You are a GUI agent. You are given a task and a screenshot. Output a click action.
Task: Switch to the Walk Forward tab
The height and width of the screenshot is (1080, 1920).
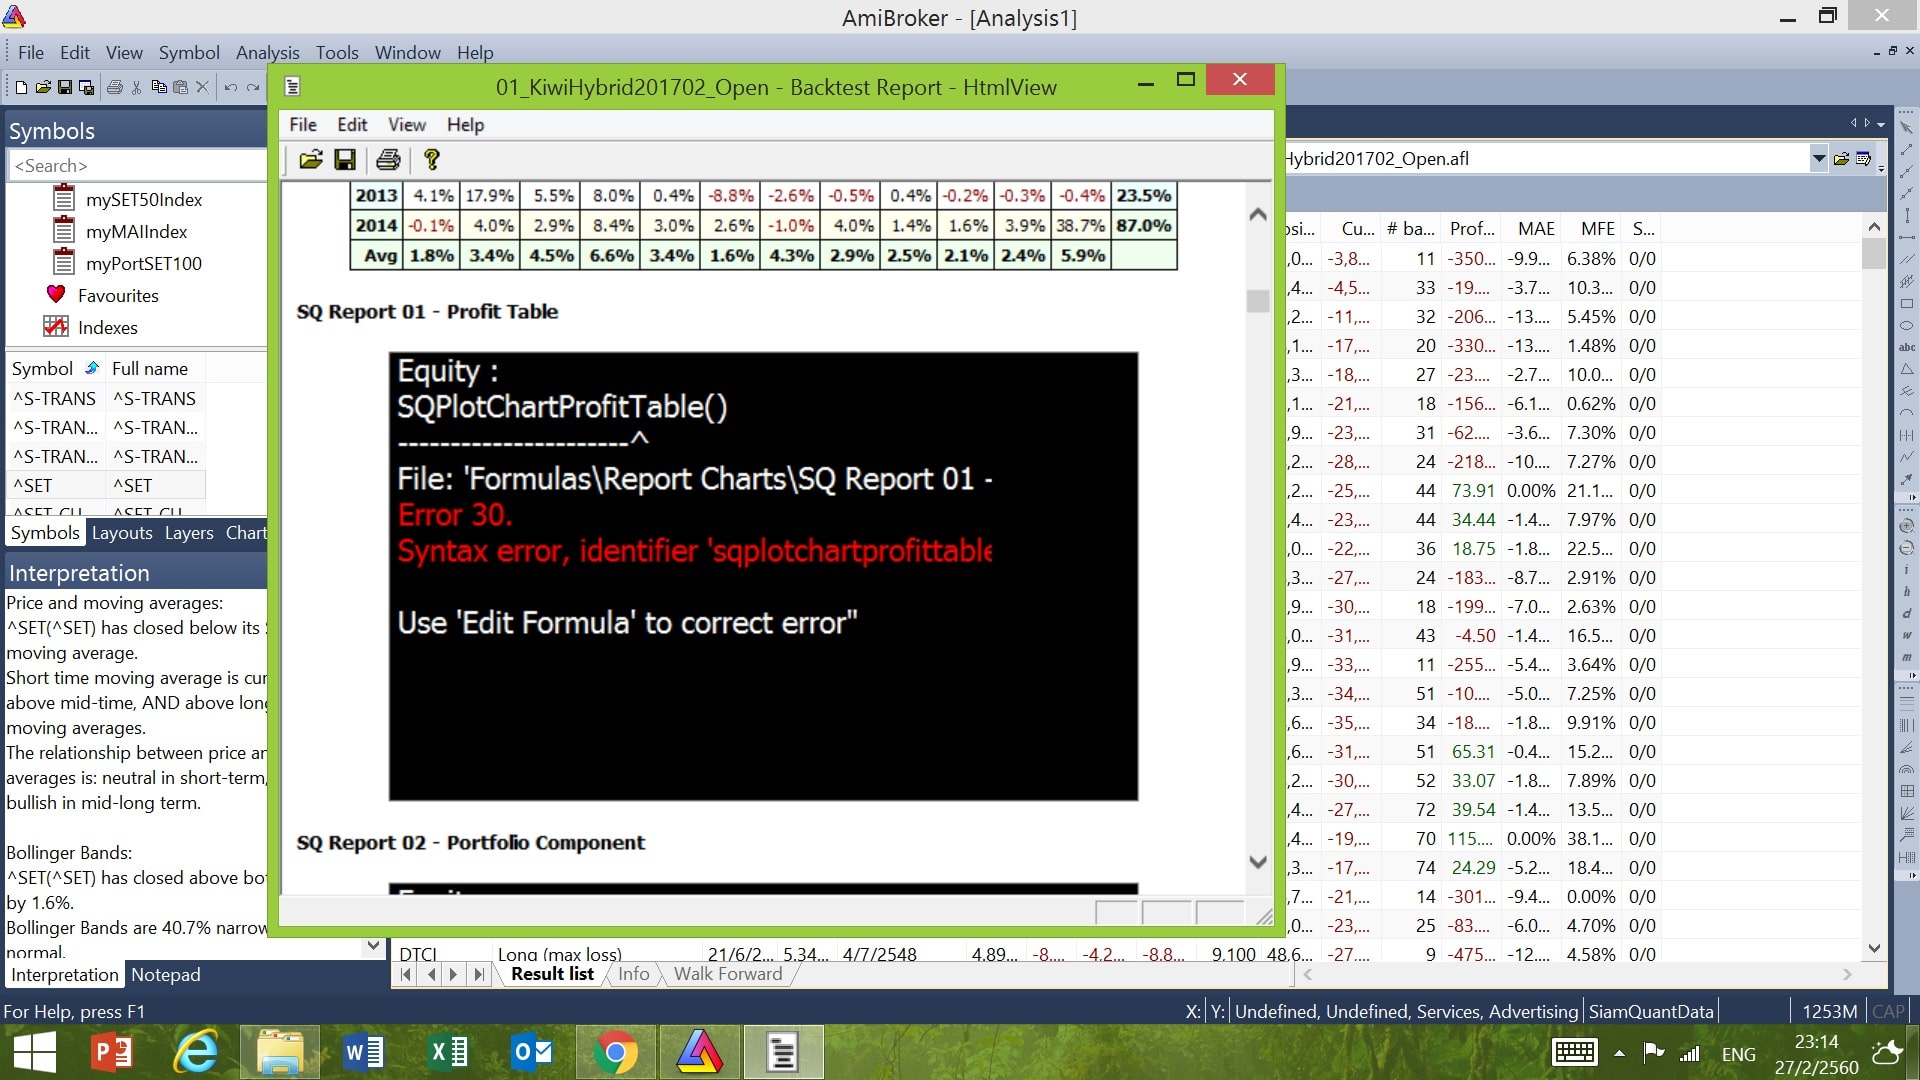pyautogui.click(x=727, y=974)
